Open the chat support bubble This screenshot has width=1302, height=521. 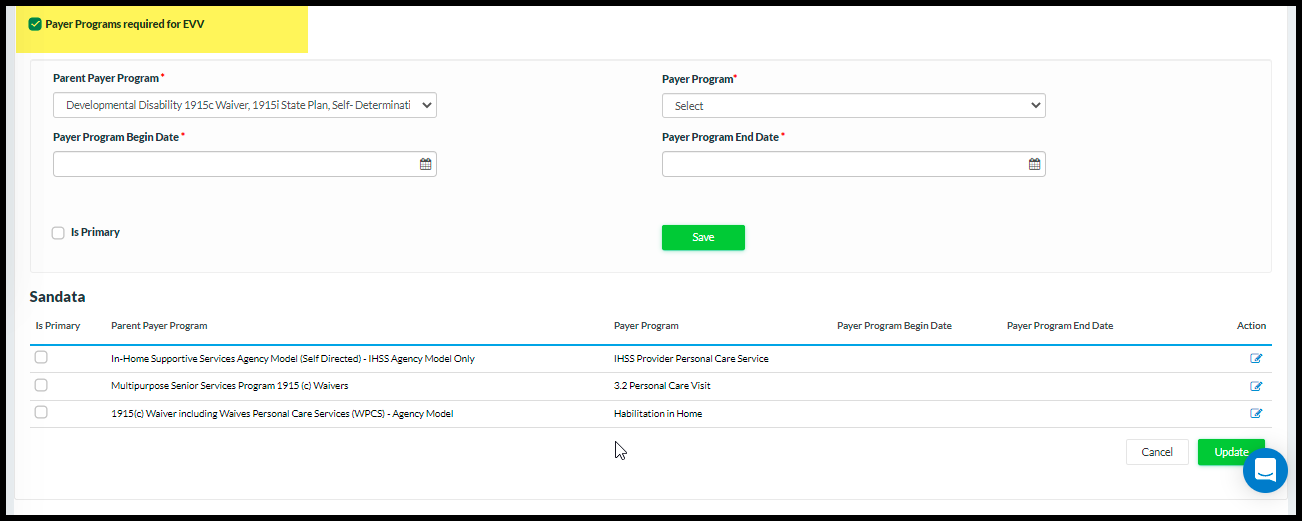[1265, 470]
